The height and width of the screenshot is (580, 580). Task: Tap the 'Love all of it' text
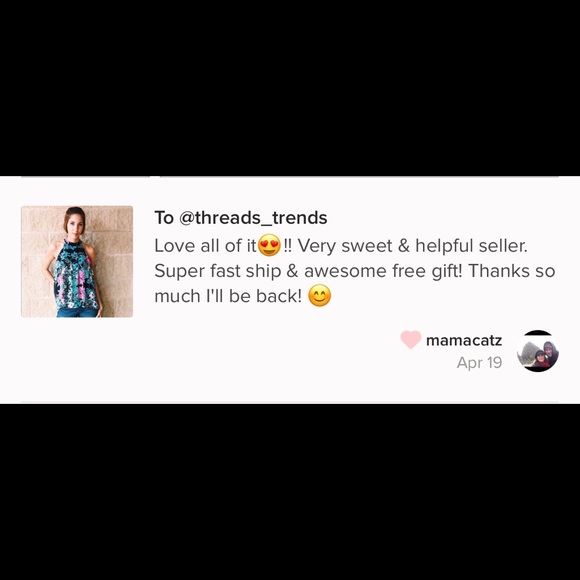tap(205, 246)
